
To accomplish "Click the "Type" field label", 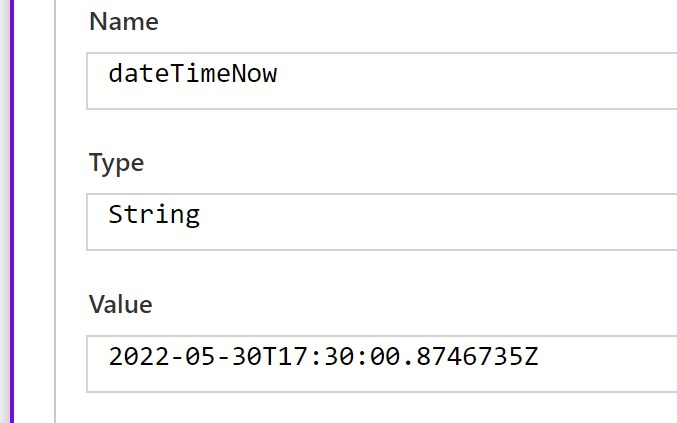I will [x=116, y=163].
